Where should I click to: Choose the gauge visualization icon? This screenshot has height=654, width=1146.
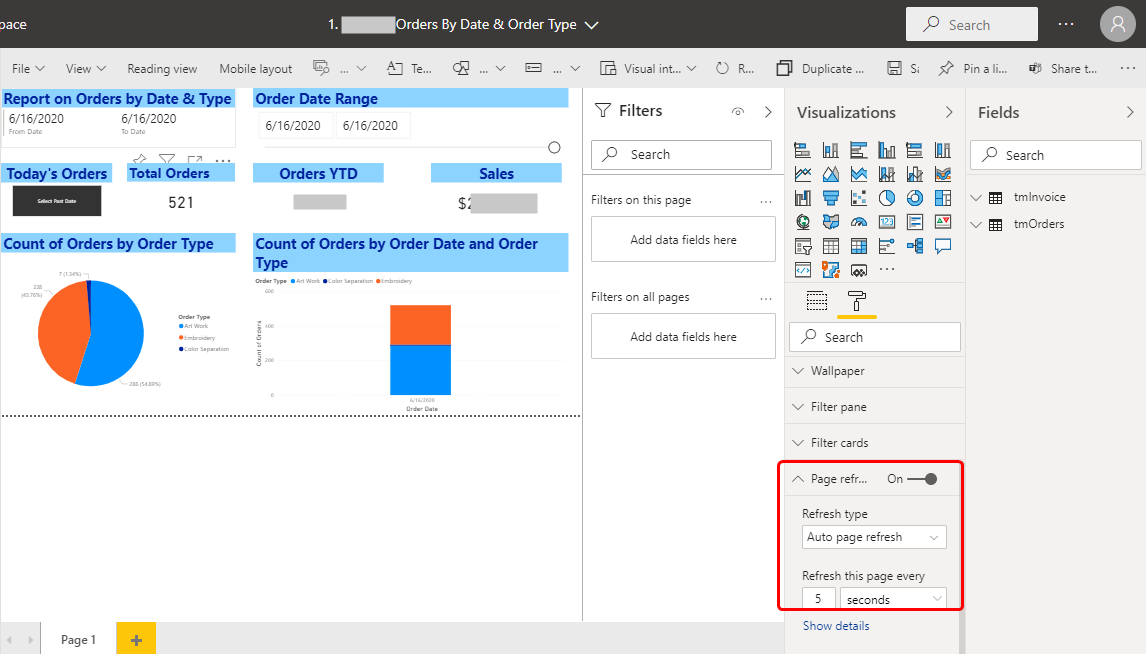point(859,222)
